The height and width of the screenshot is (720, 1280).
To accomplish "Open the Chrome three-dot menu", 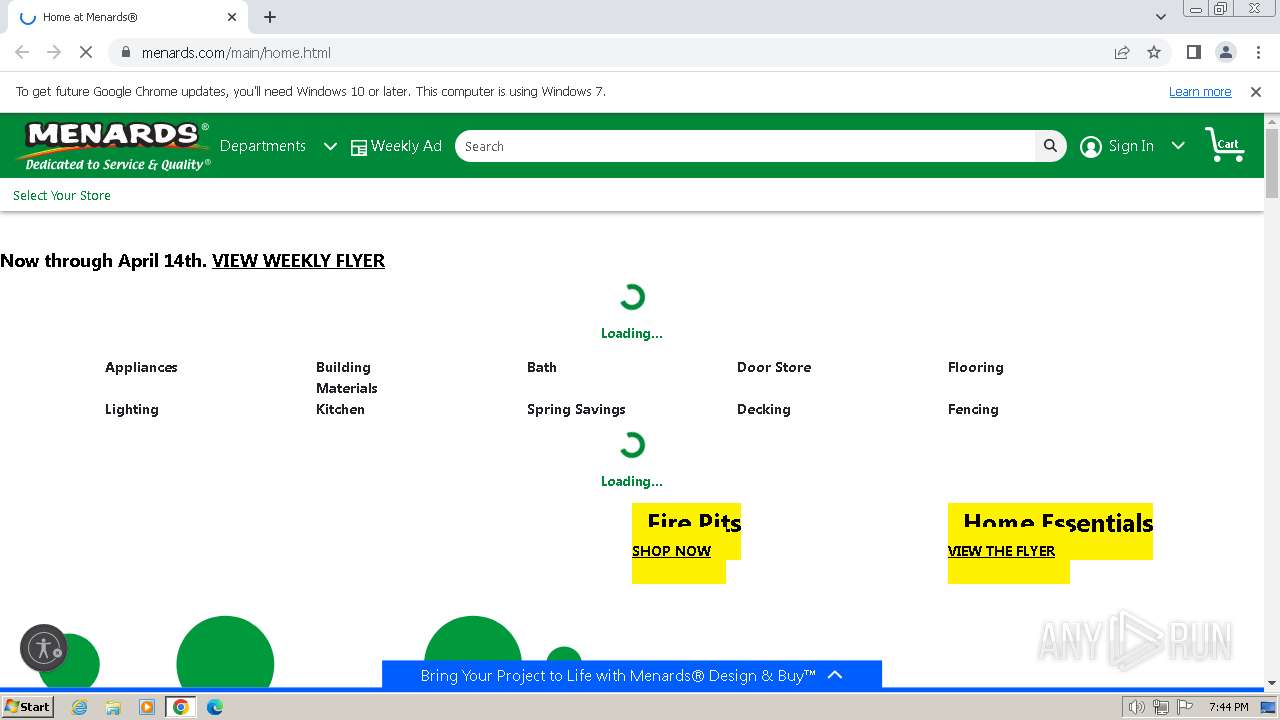I will (1258, 52).
